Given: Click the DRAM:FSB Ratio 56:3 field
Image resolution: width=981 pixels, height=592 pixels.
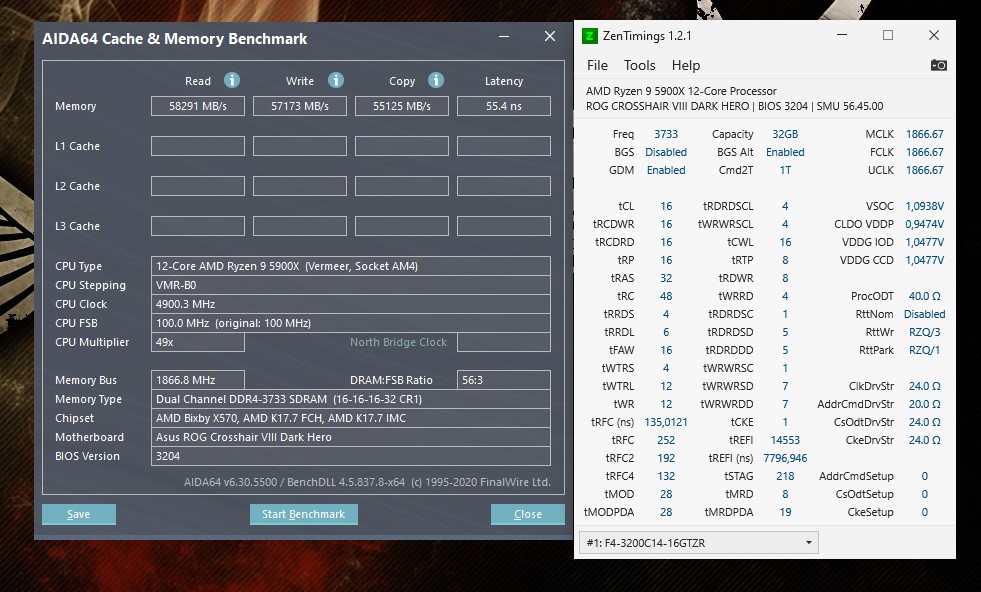Looking at the screenshot, I should [504, 380].
